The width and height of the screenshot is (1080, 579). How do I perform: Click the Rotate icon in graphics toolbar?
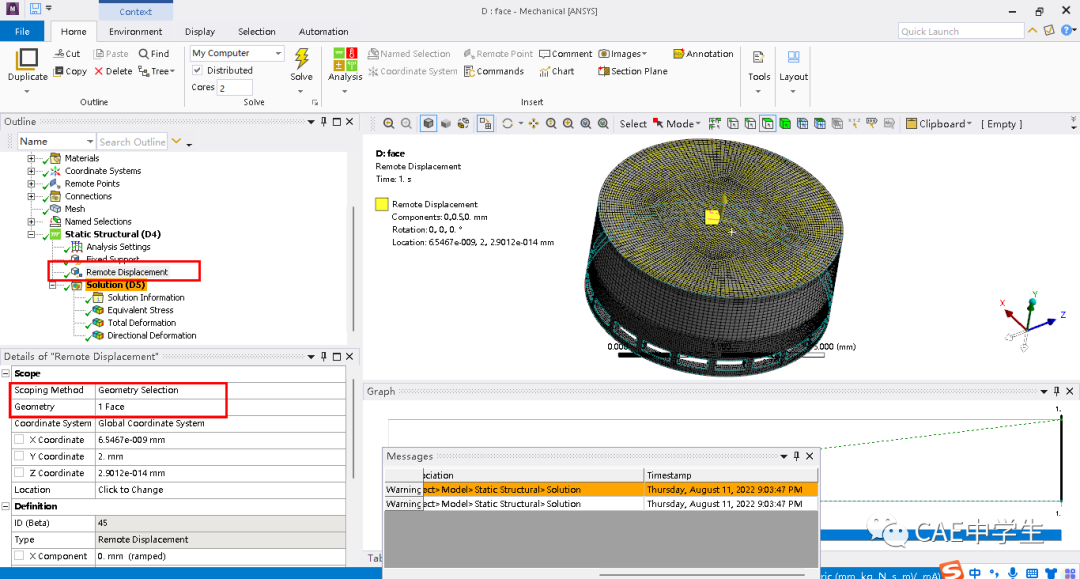click(x=508, y=124)
